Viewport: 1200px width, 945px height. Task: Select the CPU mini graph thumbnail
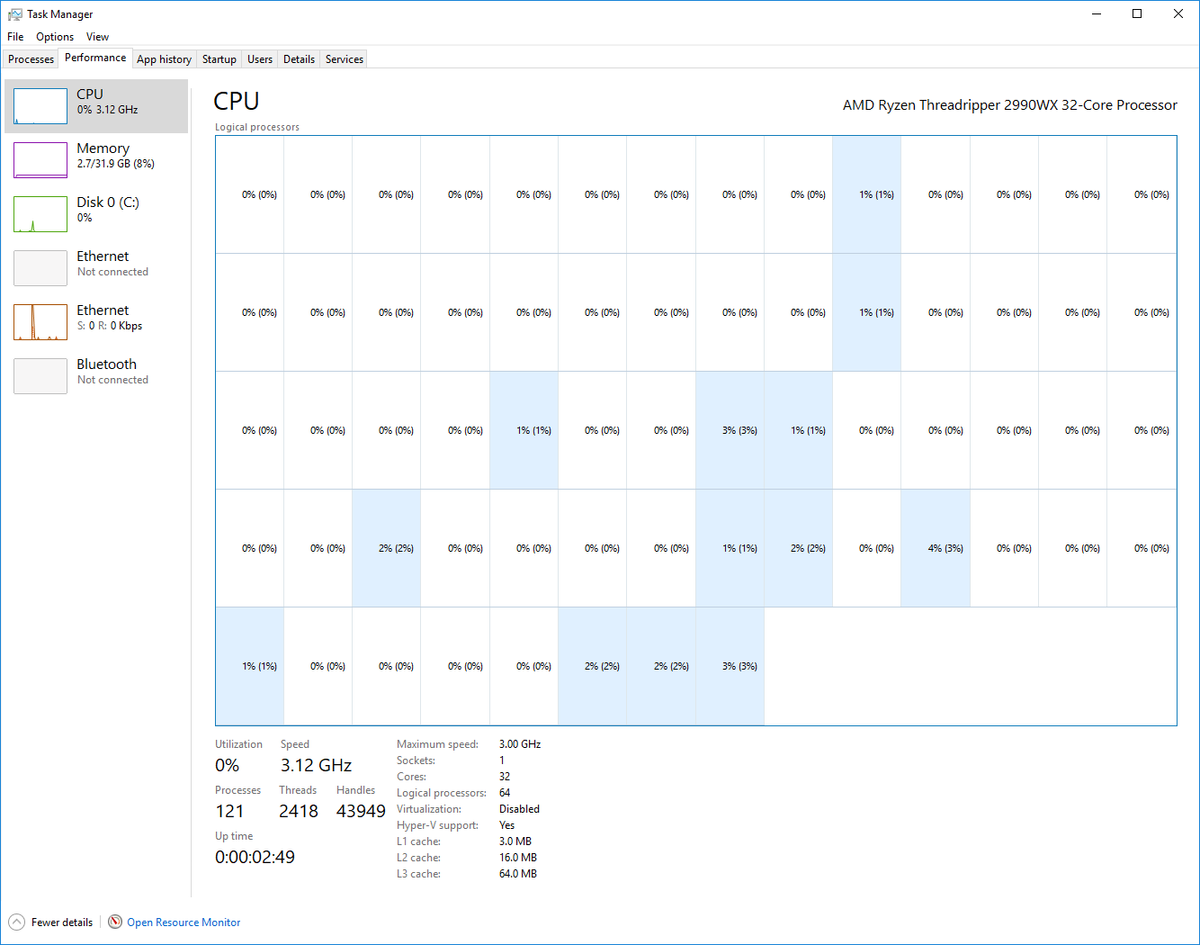pos(40,105)
